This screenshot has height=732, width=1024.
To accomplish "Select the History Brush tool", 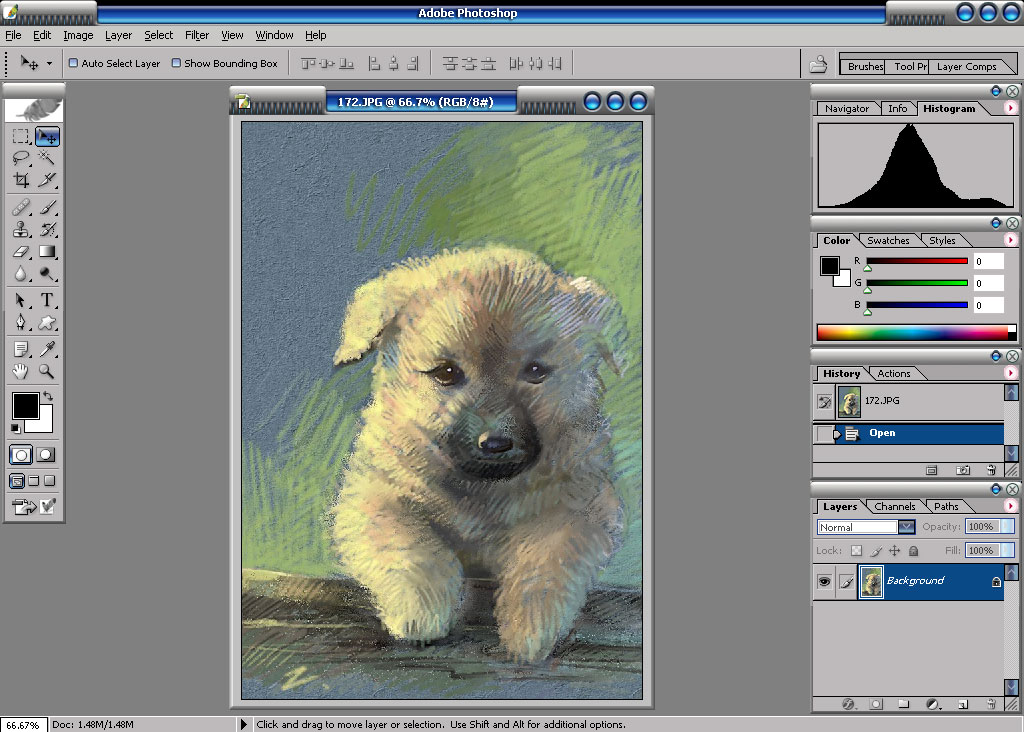I will [x=47, y=229].
